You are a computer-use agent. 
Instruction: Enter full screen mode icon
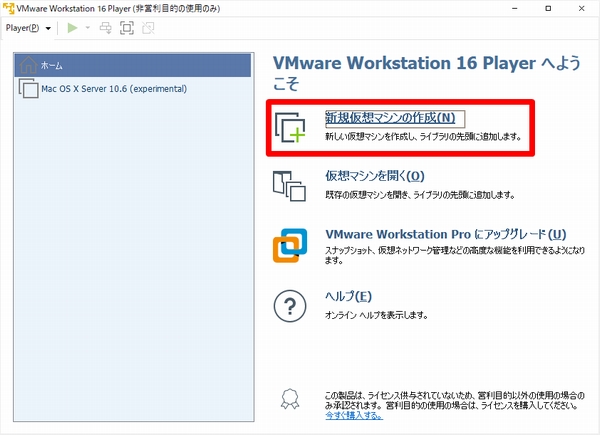click(x=127, y=28)
